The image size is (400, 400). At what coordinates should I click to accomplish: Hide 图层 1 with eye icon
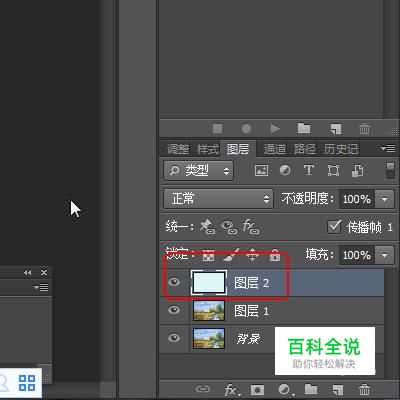[174, 310]
